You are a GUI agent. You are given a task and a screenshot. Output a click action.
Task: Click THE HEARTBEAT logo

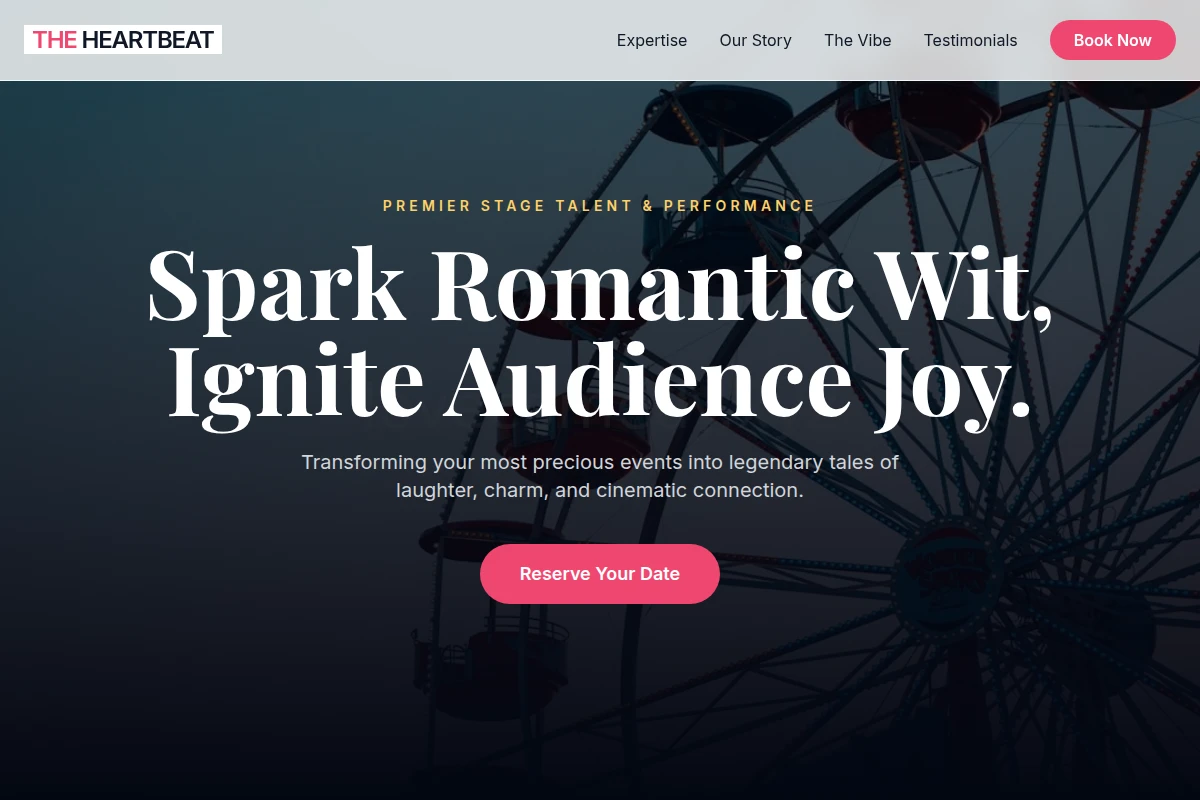(123, 40)
